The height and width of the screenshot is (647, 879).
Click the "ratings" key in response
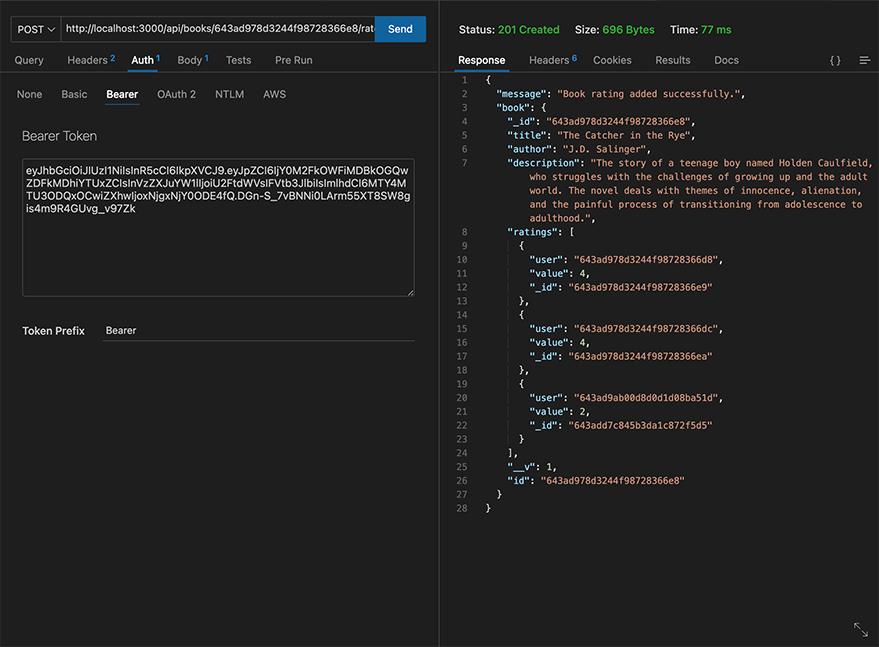(x=533, y=232)
